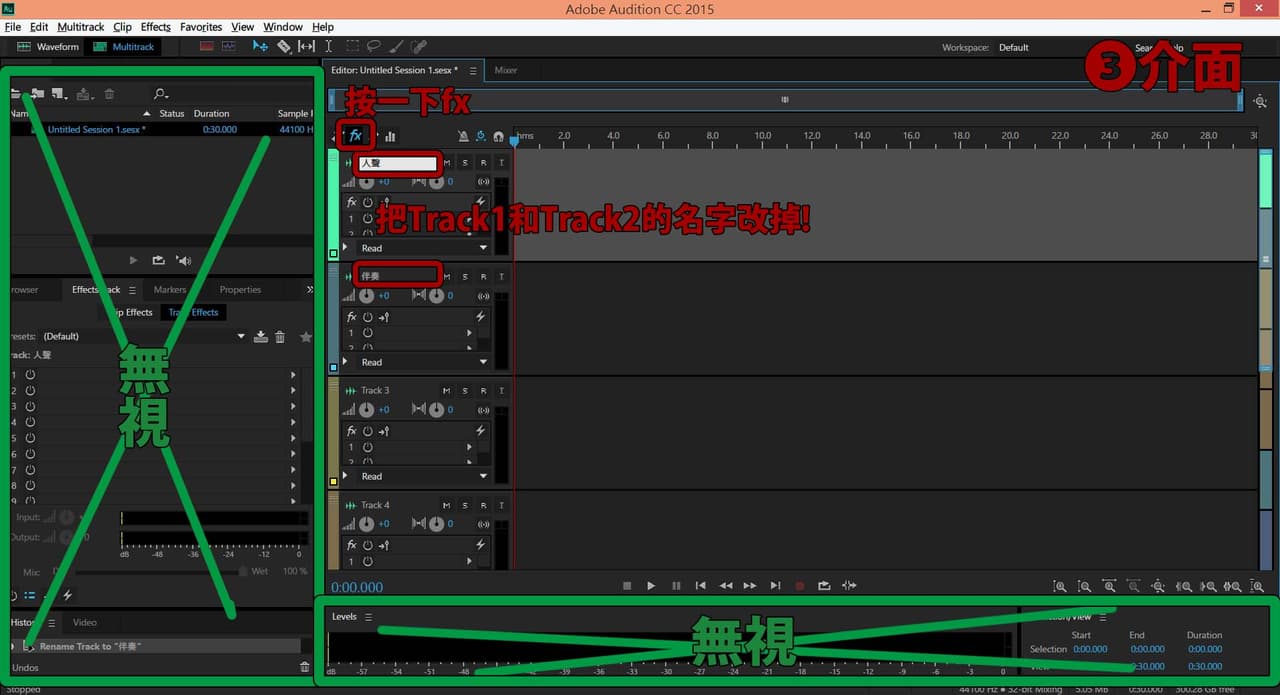Screen dimensions: 1280x695
Task: Switch to the Mixer tab
Action: pos(506,70)
